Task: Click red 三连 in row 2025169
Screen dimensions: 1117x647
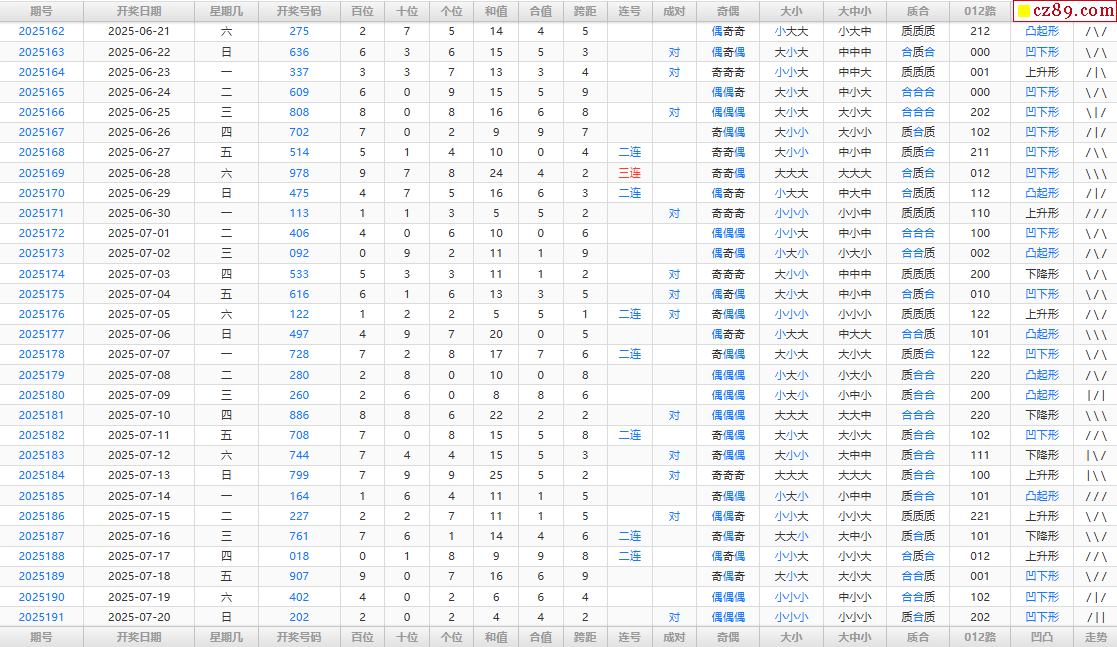Action: (x=630, y=173)
